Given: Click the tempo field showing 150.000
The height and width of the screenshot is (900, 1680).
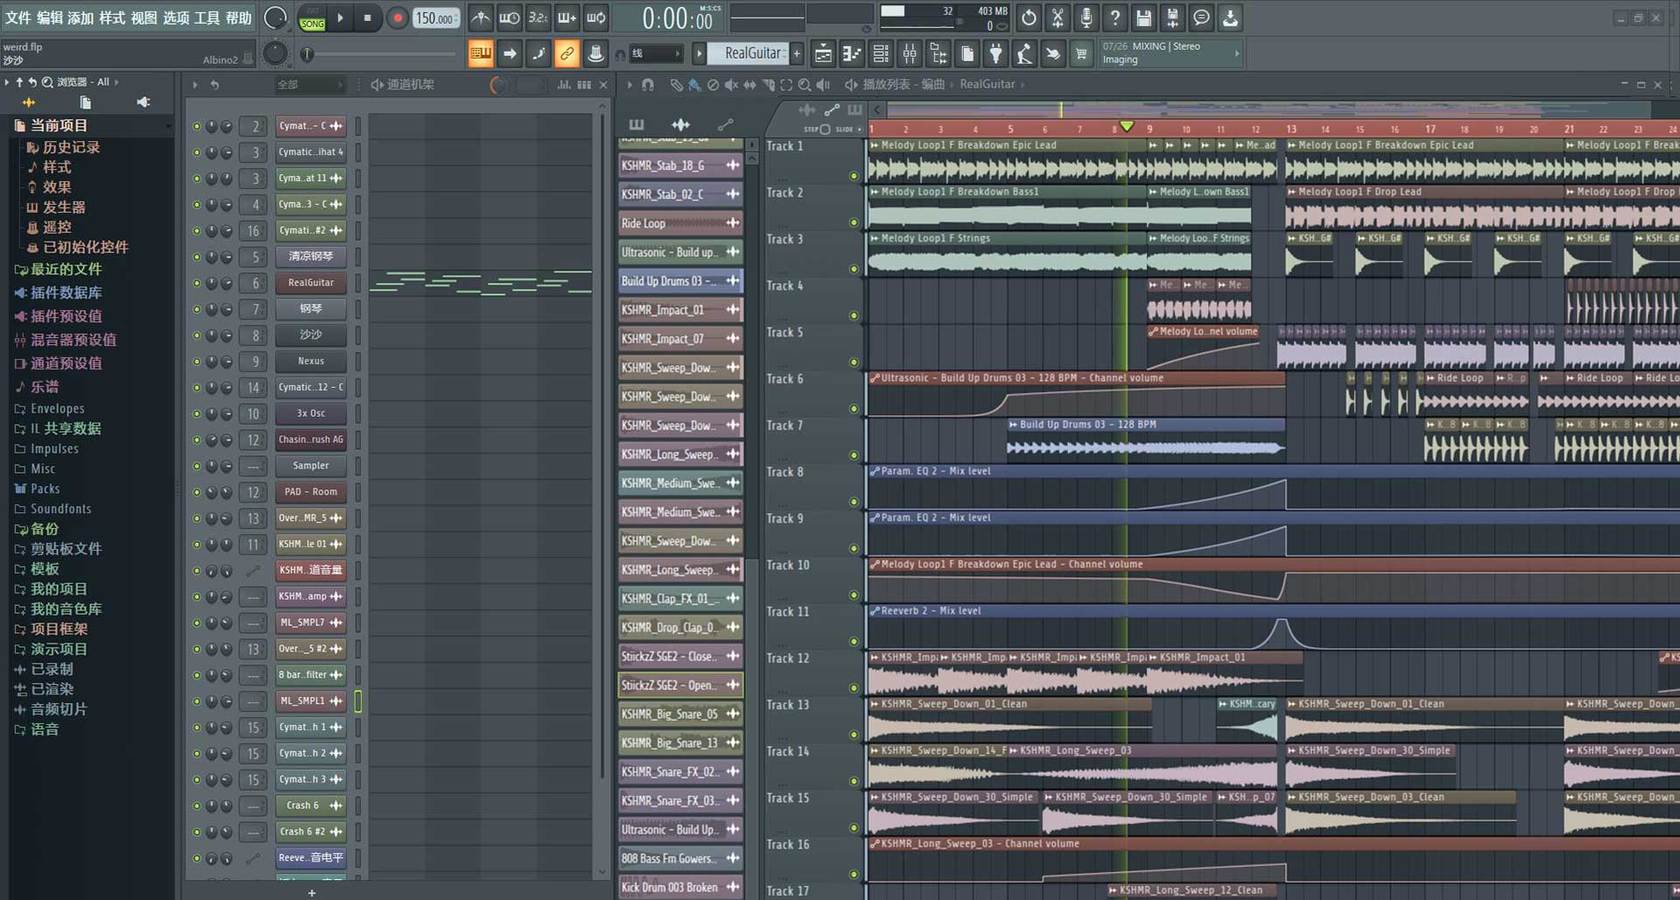Looking at the screenshot, I should tap(435, 18).
